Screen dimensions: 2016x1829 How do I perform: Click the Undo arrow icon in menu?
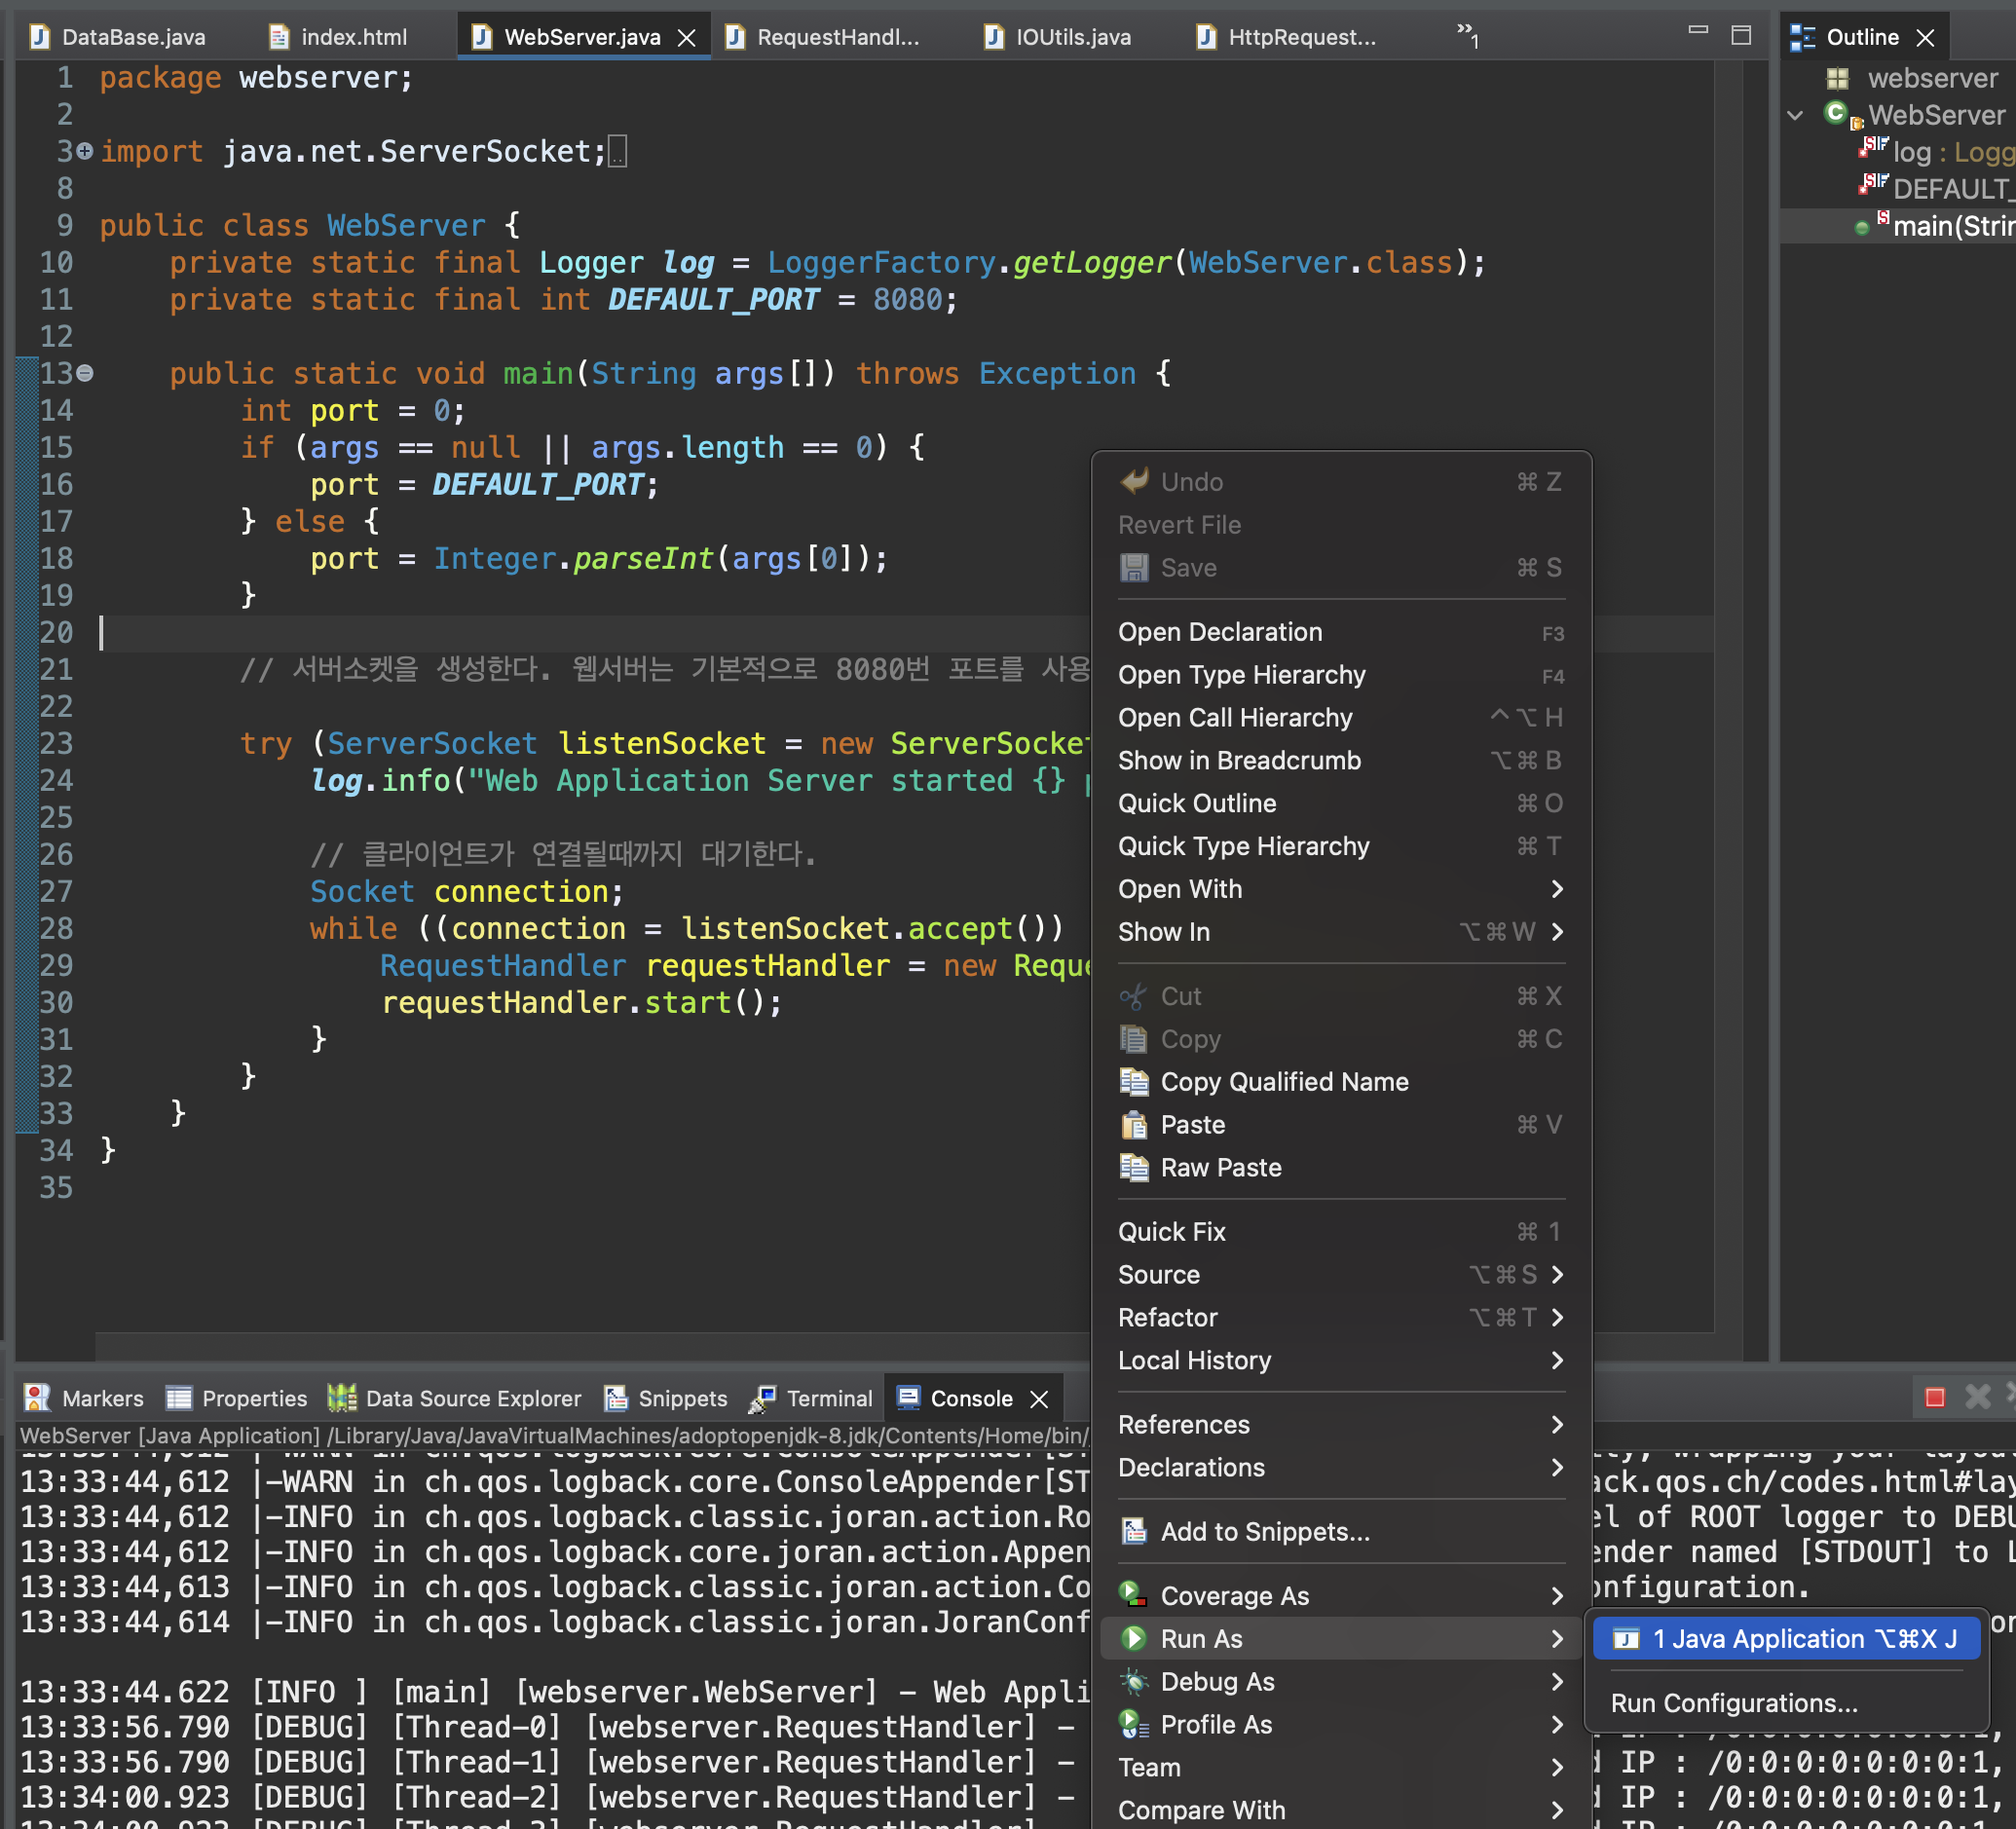click(1134, 482)
